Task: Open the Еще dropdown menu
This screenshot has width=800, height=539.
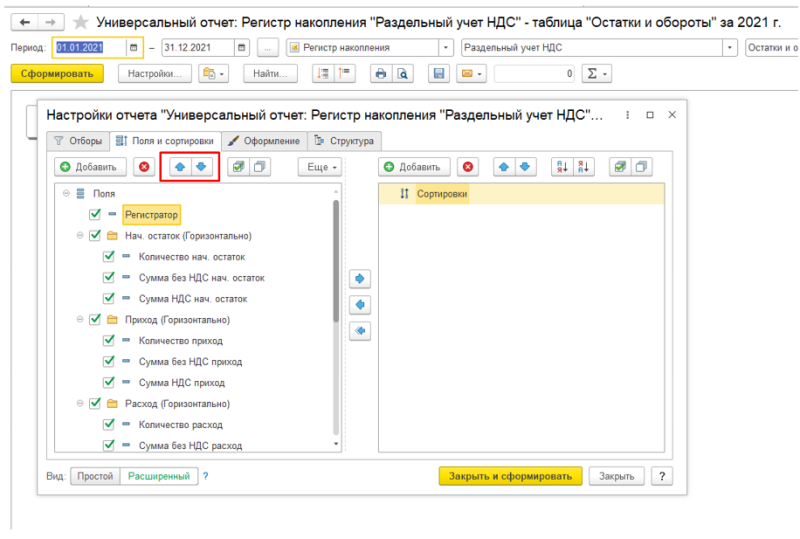Action: click(x=322, y=167)
